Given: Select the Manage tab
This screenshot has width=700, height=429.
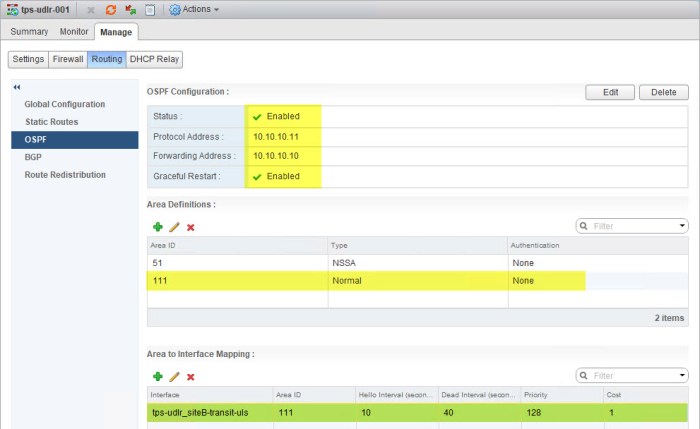Looking at the screenshot, I should [x=116, y=32].
